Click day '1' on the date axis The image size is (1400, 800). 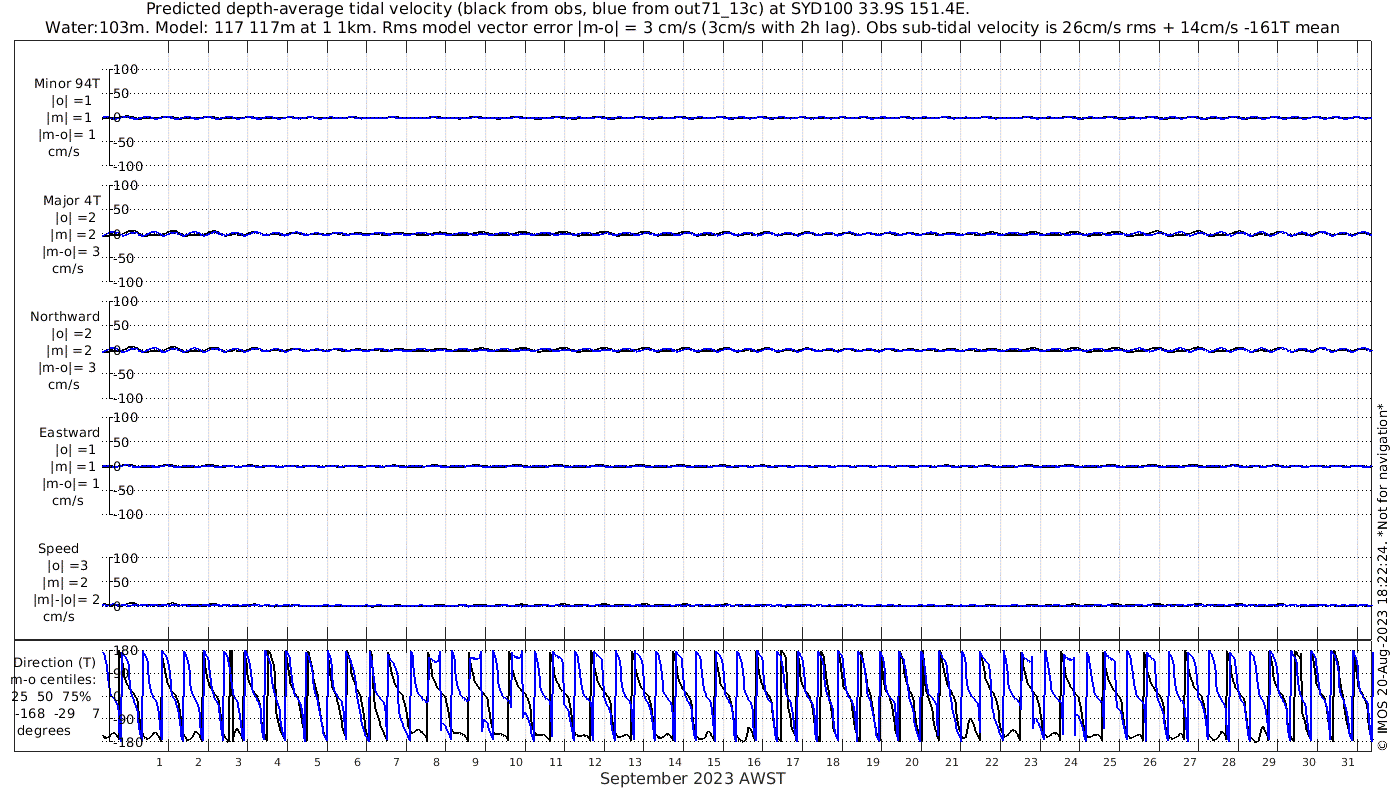tap(159, 762)
